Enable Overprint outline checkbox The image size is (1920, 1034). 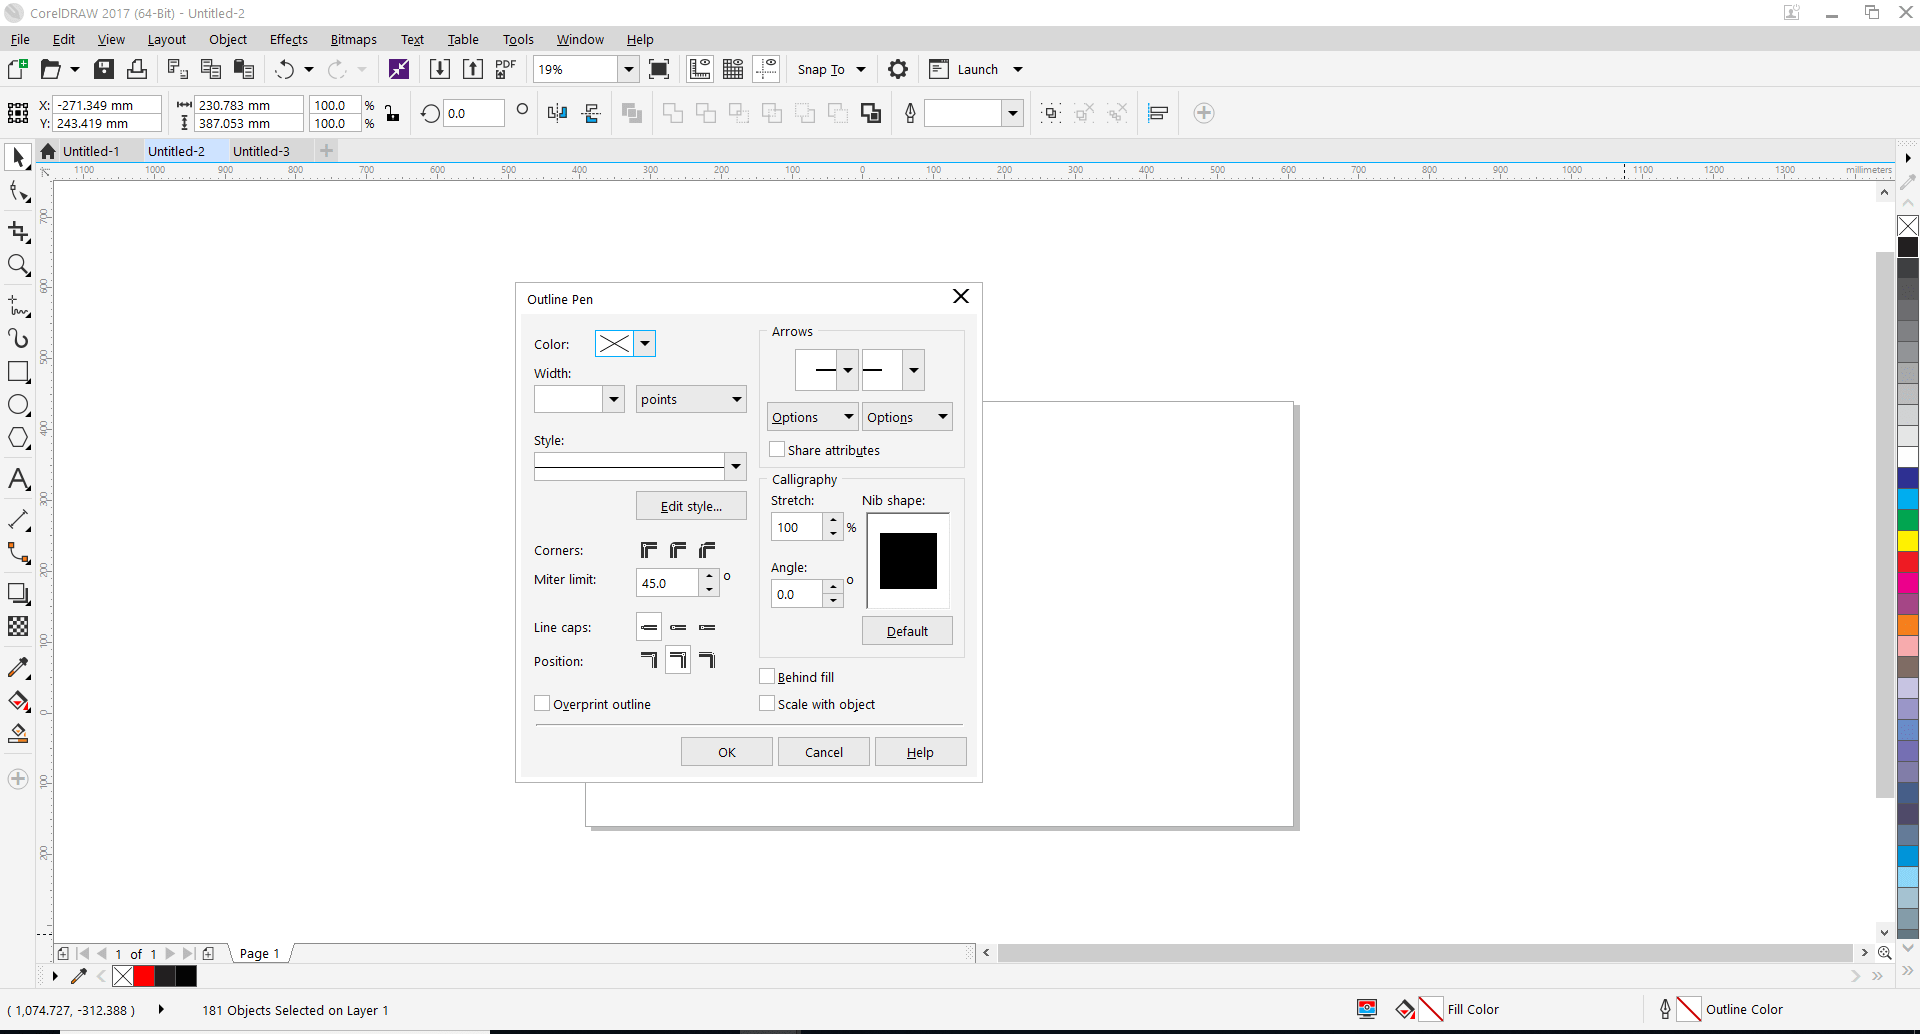[x=542, y=704]
